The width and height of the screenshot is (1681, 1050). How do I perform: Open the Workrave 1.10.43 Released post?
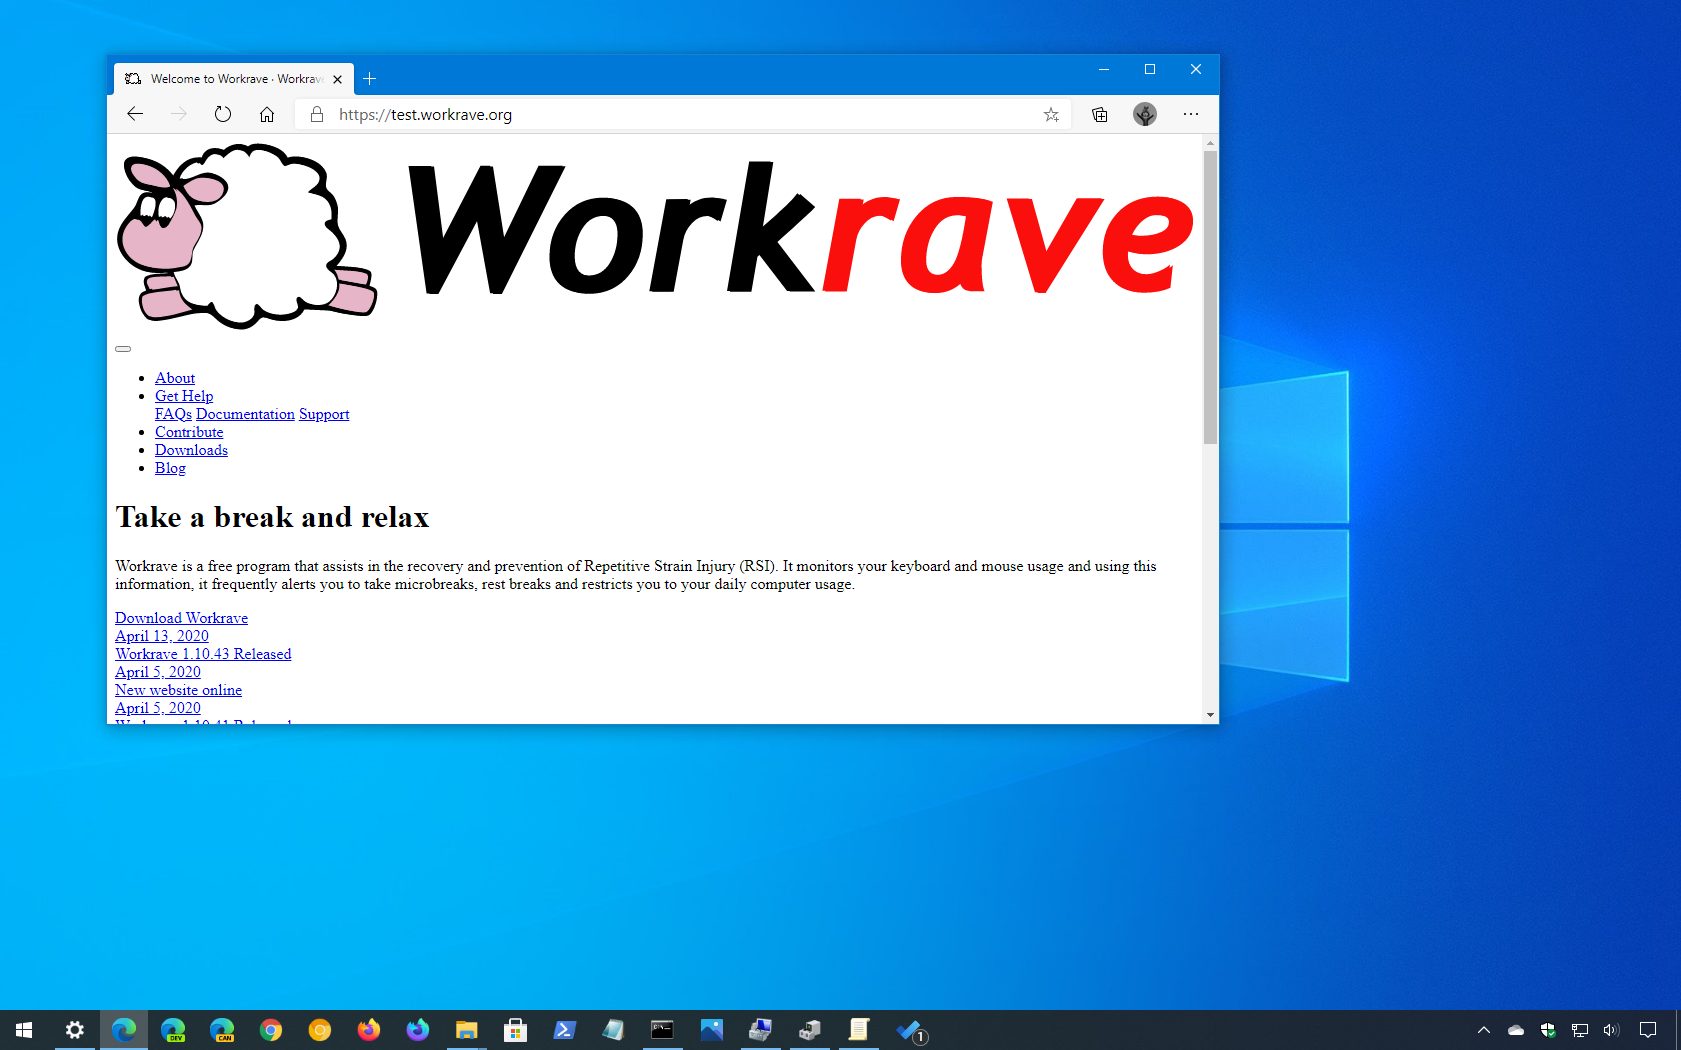[203, 653]
